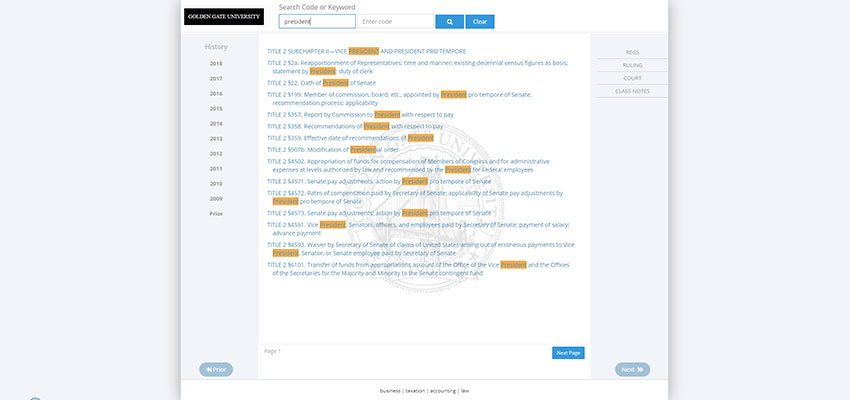
Task: Select the Prior entry in History list
Action: 216,214
